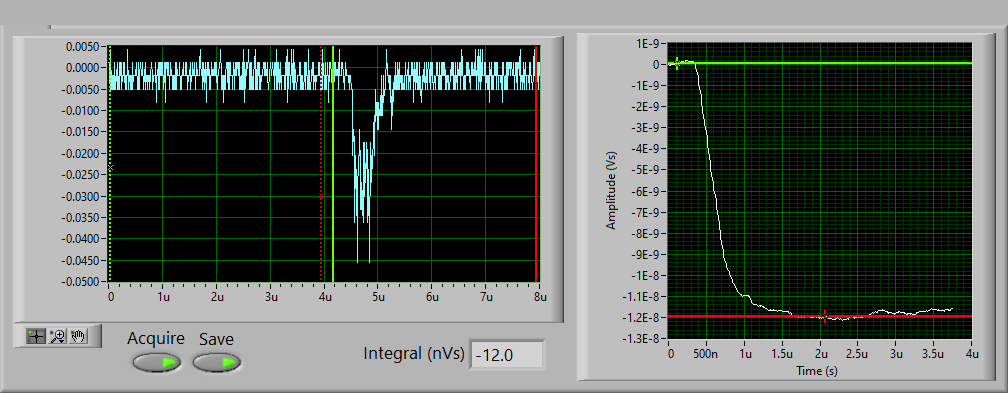This screenshot has width=1008, height=393.
Task: Select the solid green cursor on waveform graph
Action: pyautogui.click(x=333, y=164)
